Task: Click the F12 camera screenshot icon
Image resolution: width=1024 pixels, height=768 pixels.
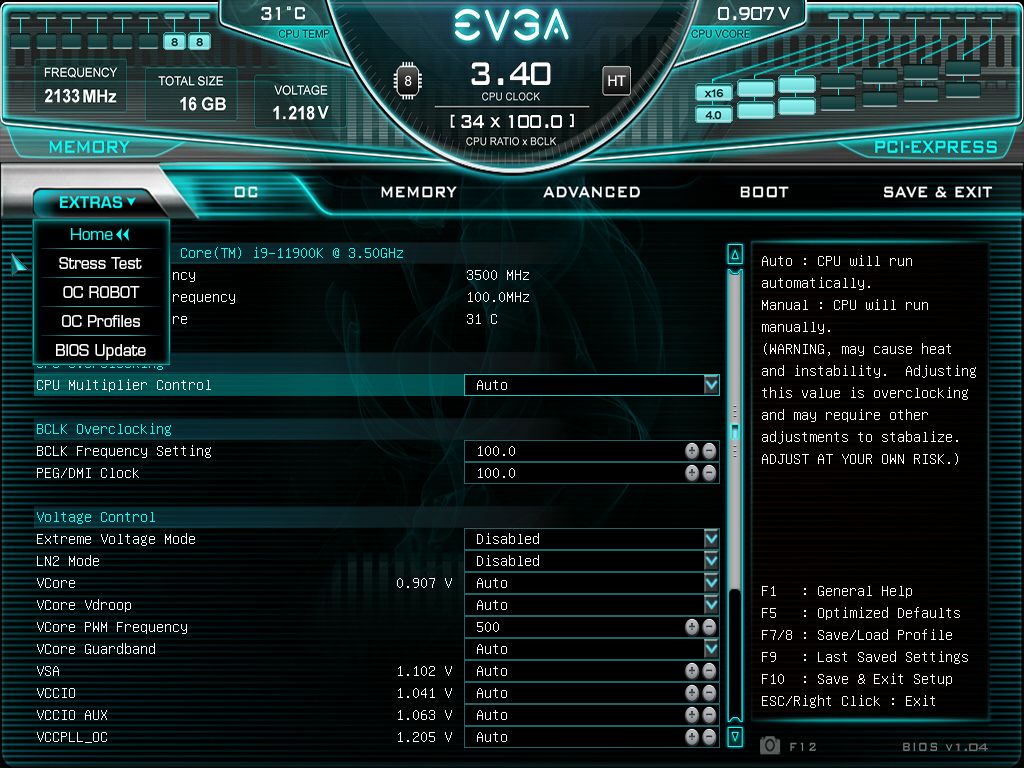Action: [770, 745]
